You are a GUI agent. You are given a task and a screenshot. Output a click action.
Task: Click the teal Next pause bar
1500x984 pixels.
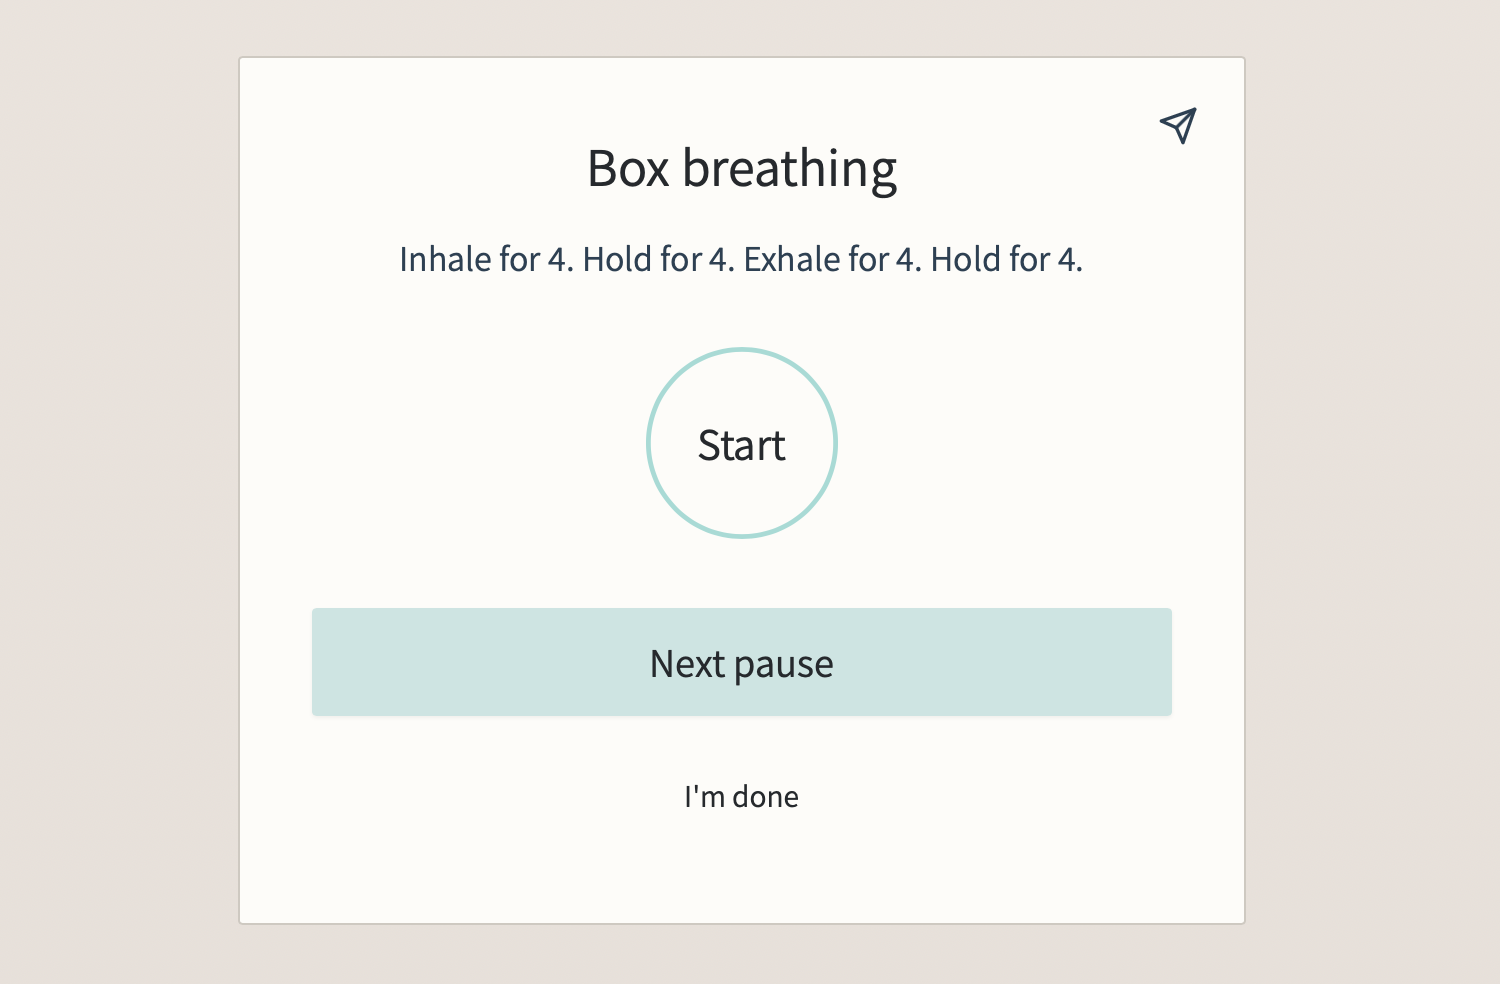click(741, 662)
